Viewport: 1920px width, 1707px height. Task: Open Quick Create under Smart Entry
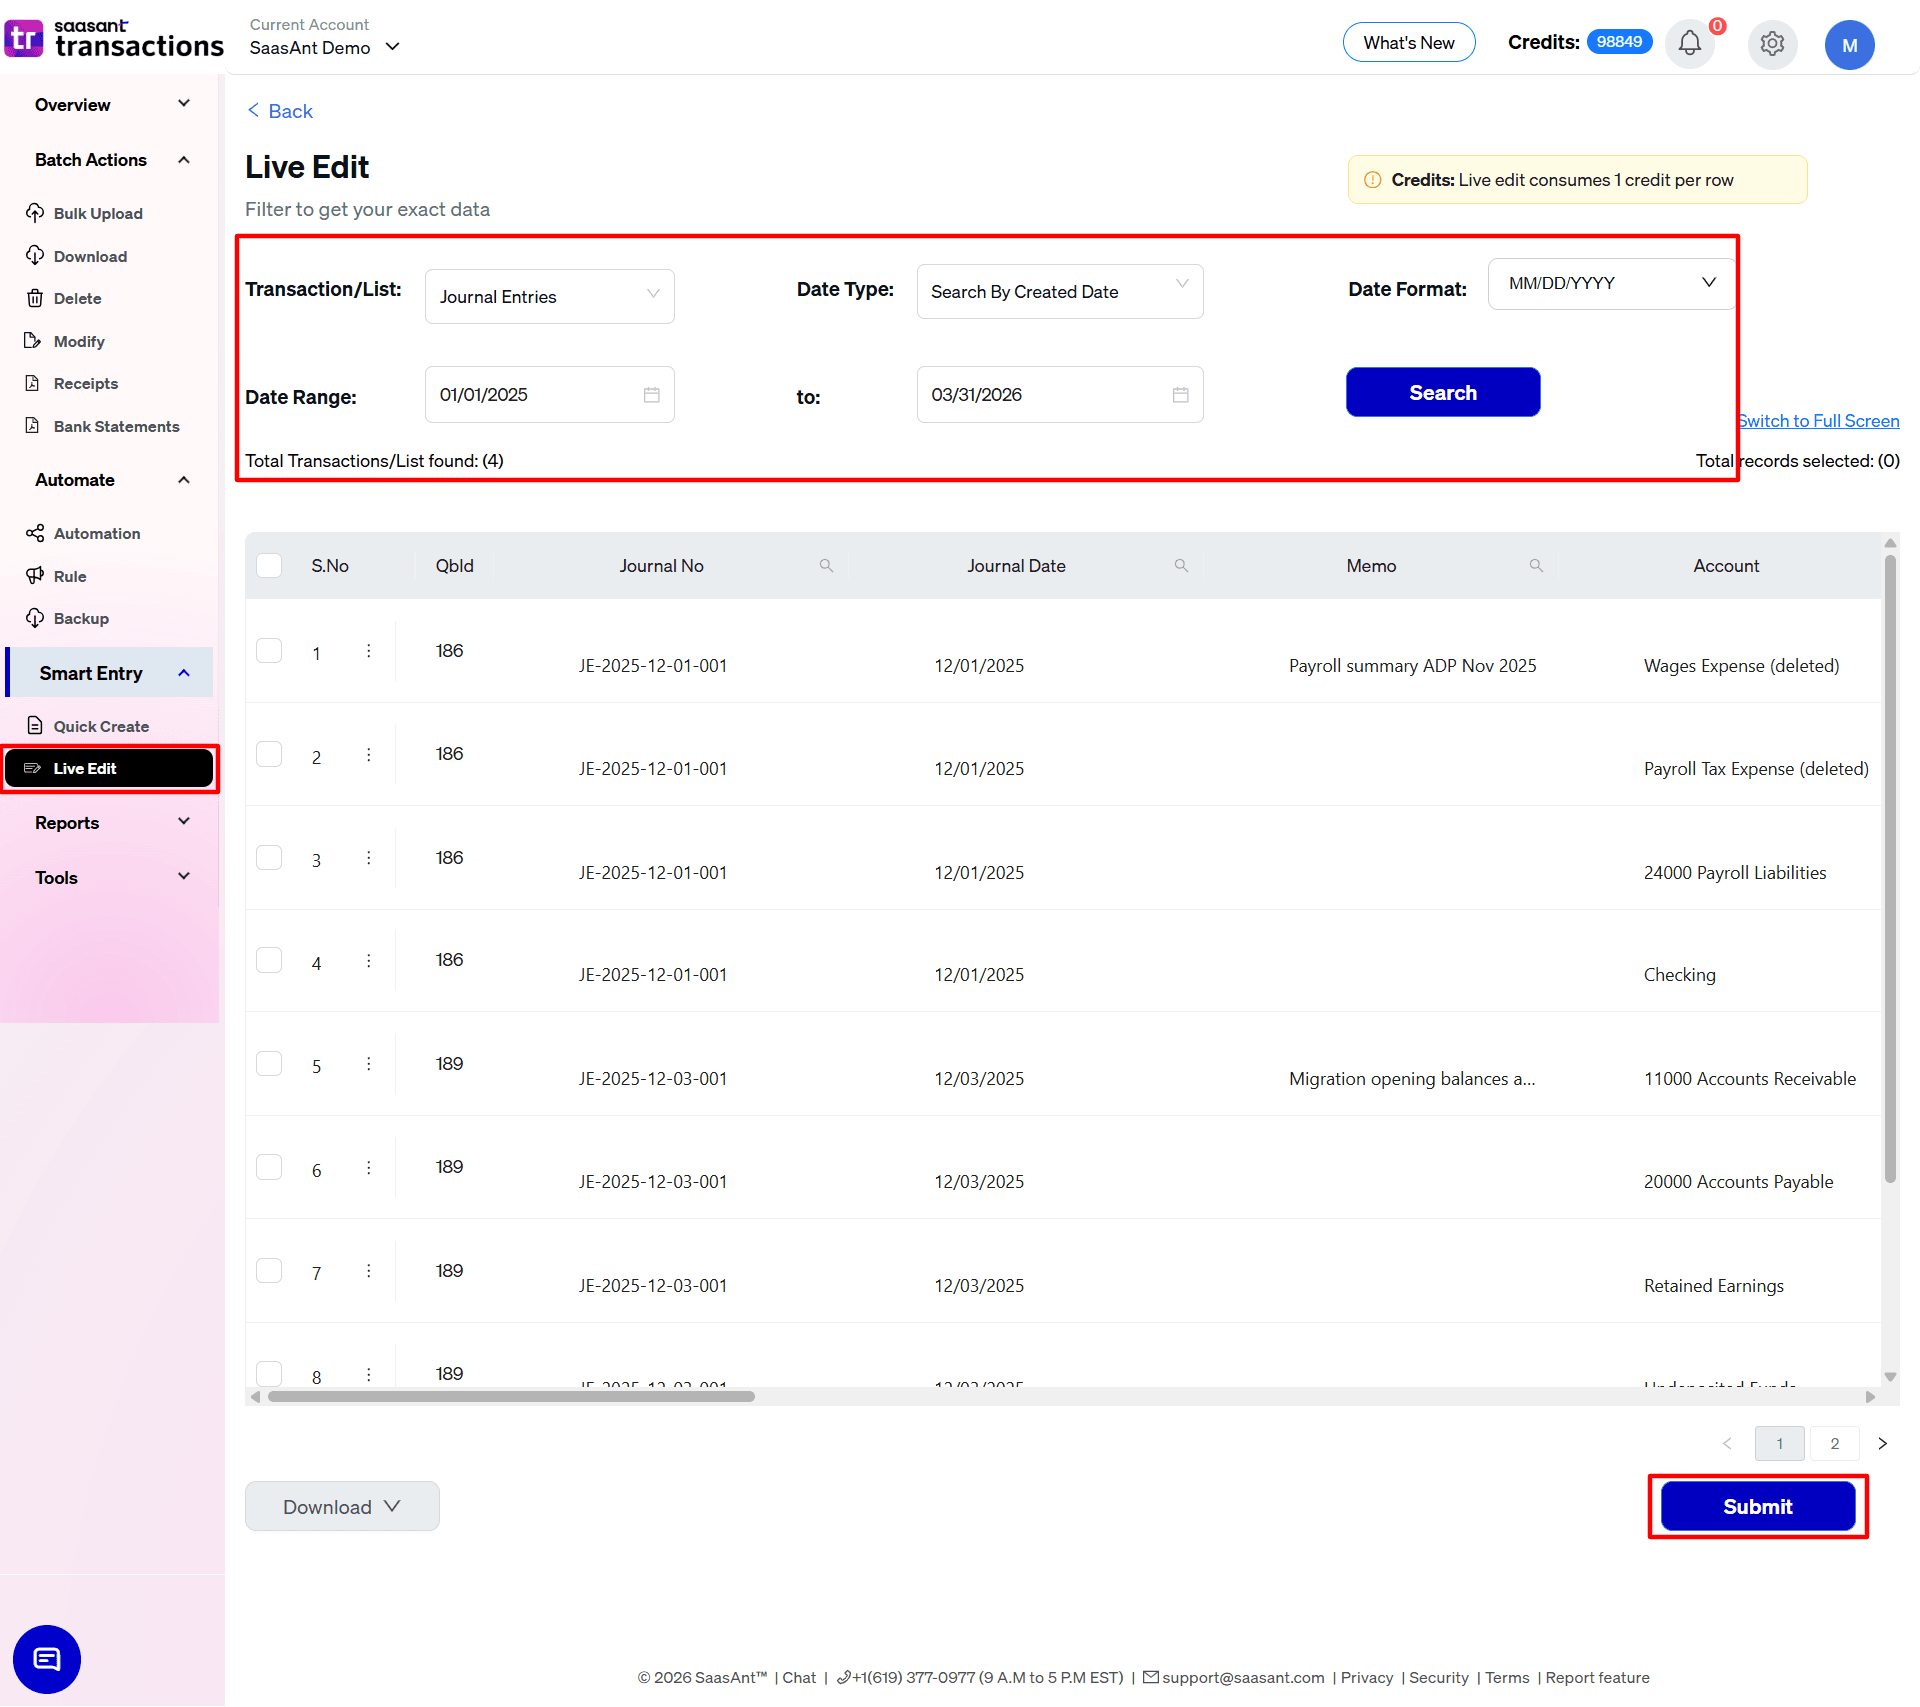tap(100, 726)
